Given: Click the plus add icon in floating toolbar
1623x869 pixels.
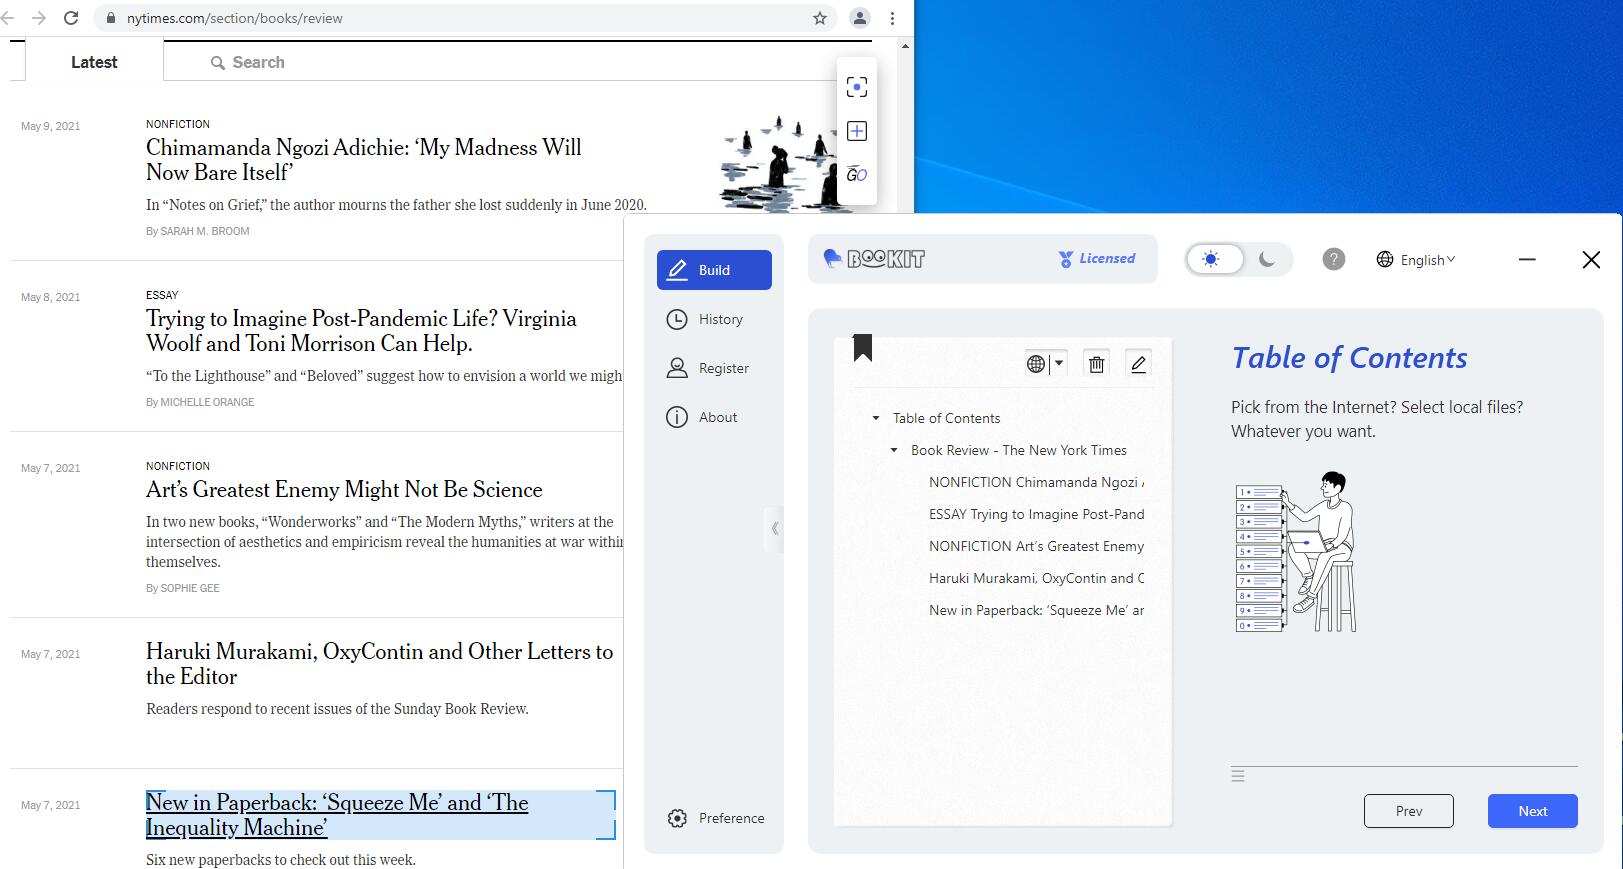Looking at the screenshot, I should point(857,131).
